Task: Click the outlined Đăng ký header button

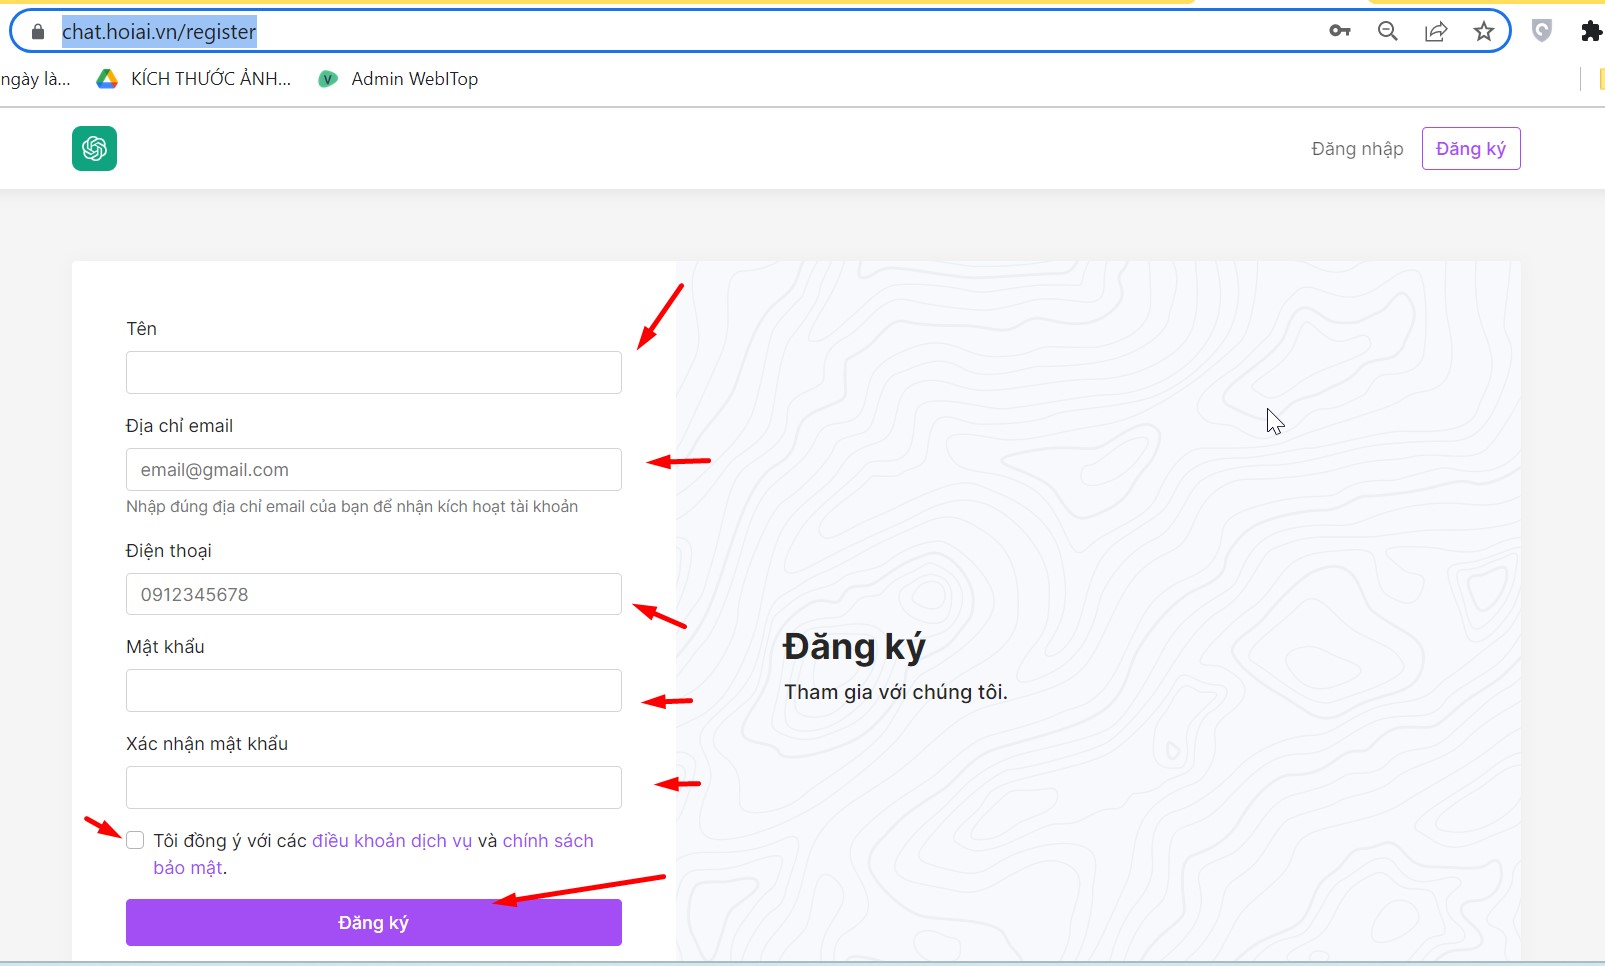Action: tap(1470, 149)
